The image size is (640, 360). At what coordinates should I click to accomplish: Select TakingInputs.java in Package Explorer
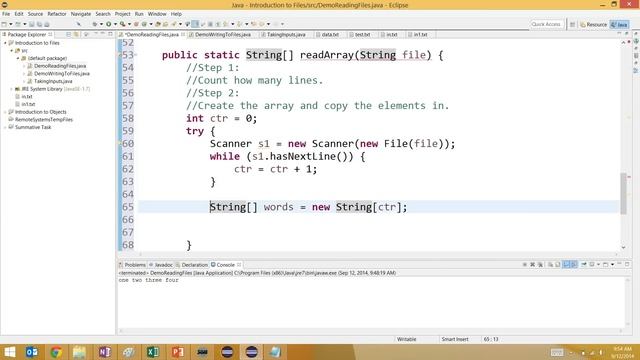click(53, 81)
